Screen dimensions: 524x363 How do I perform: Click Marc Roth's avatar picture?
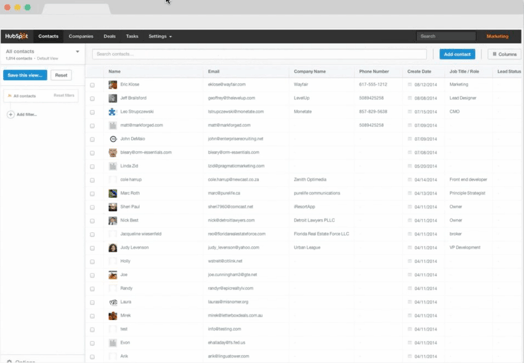click(113, 193)
